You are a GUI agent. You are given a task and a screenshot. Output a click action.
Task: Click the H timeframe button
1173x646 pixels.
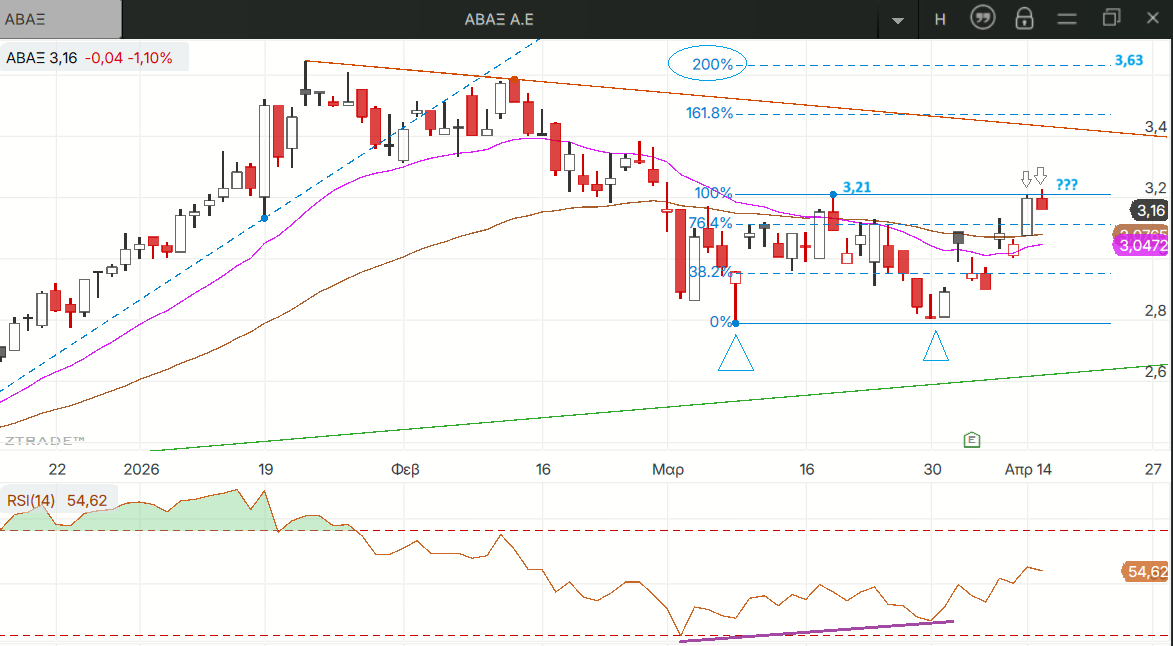point(939,19)
